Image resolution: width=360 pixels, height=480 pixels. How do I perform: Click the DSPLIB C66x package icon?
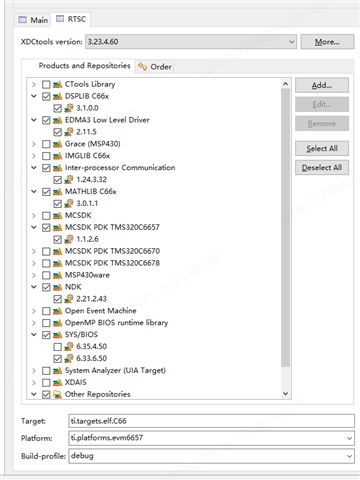pos(57,96)
